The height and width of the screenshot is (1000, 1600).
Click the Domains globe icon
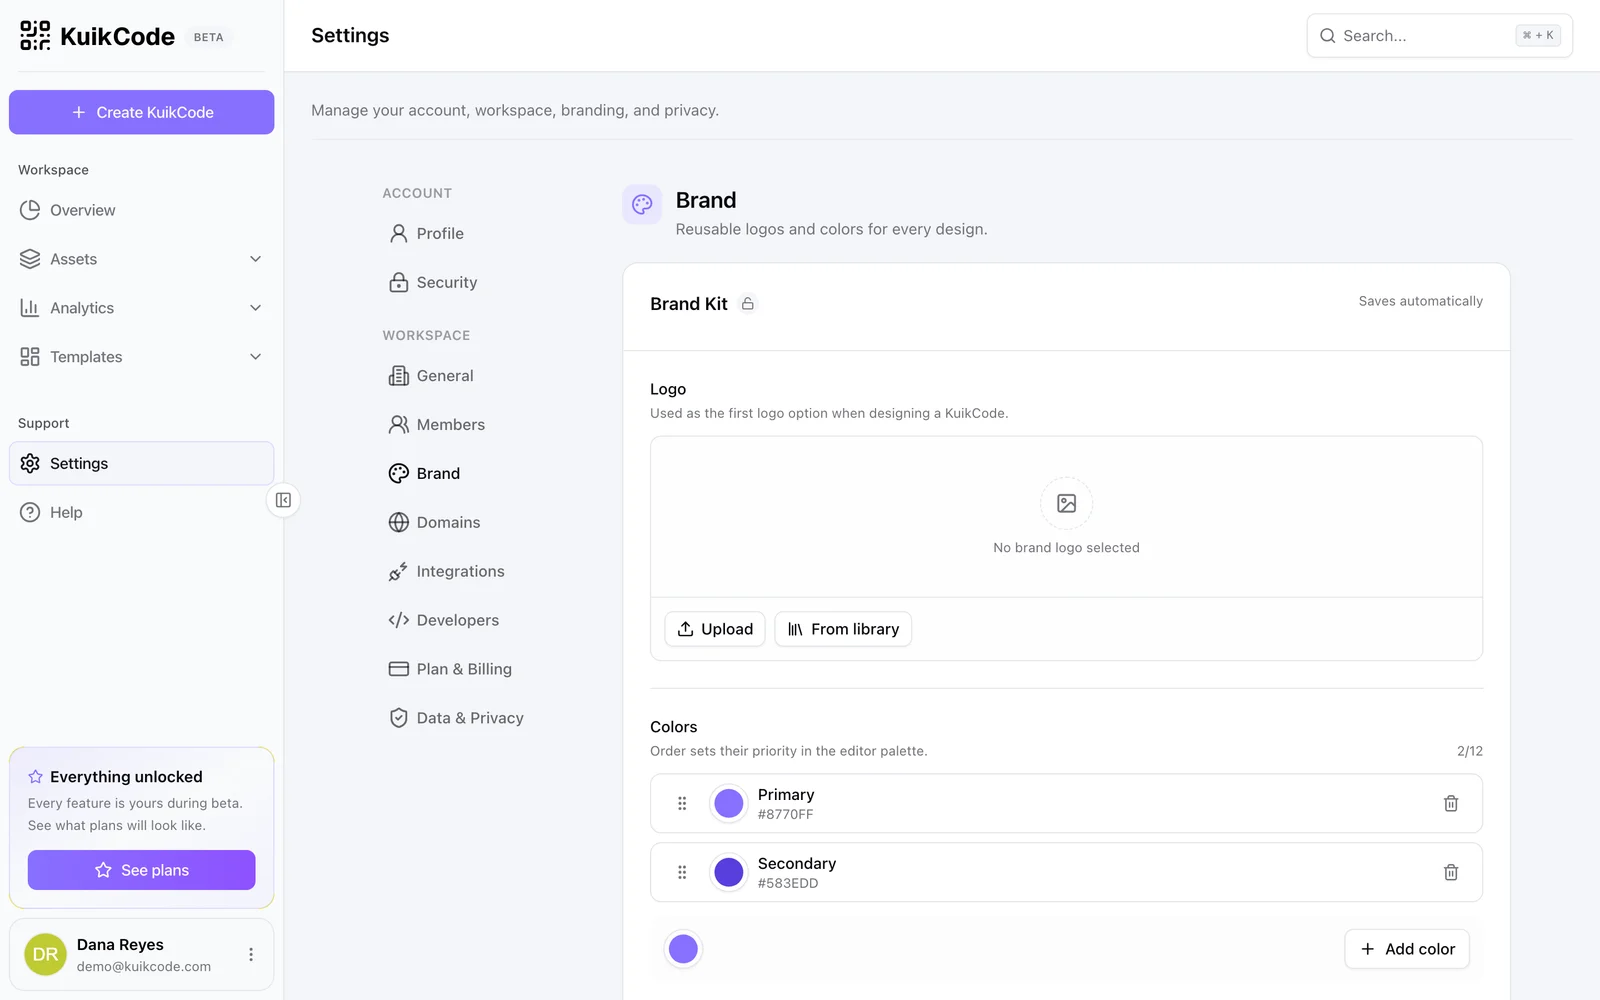(398, 522)
